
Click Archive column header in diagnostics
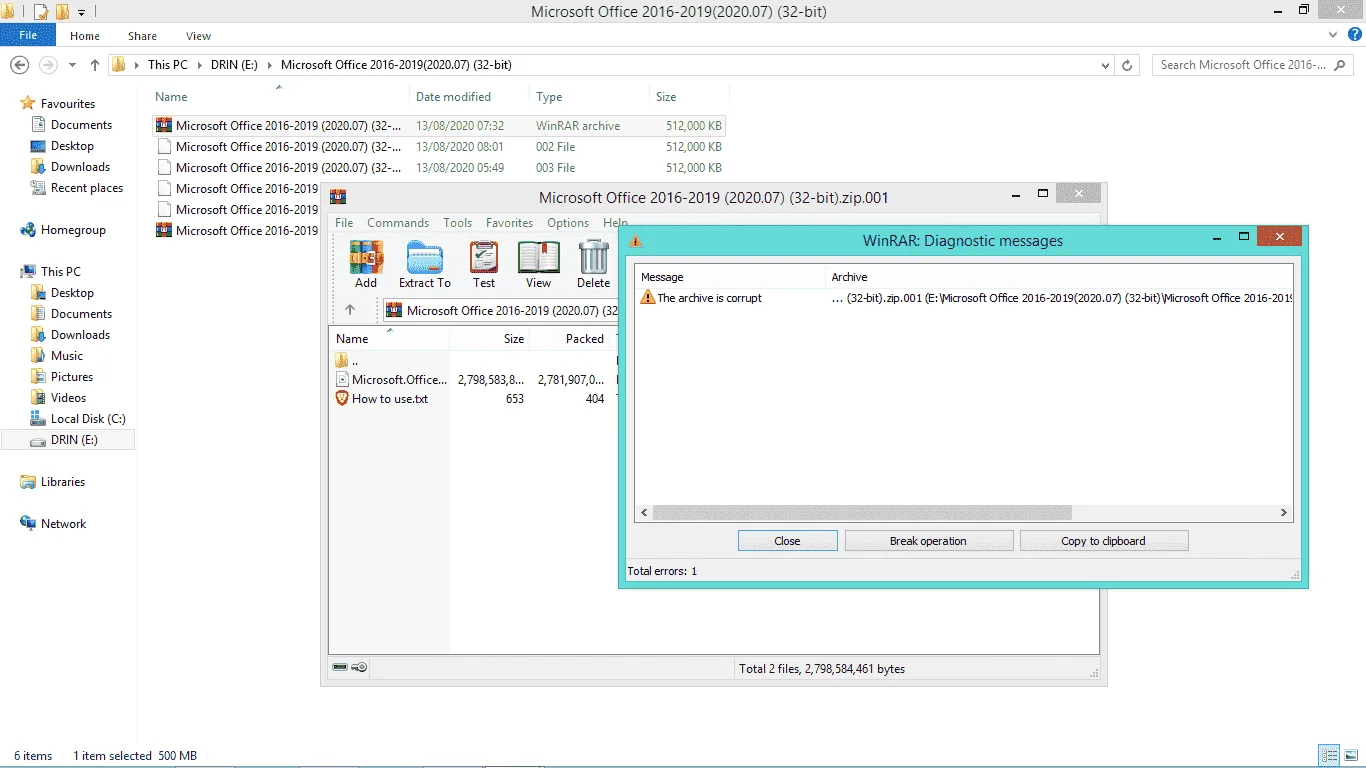[x=1060, y=277]
